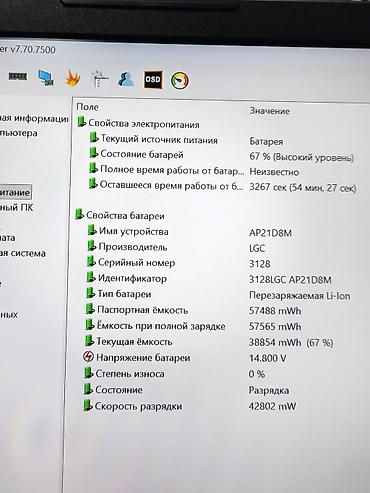The height and width of the screenshot is (493, 370).
Task: Select the 'Имя устройства' row
Action: pos(189,231)
